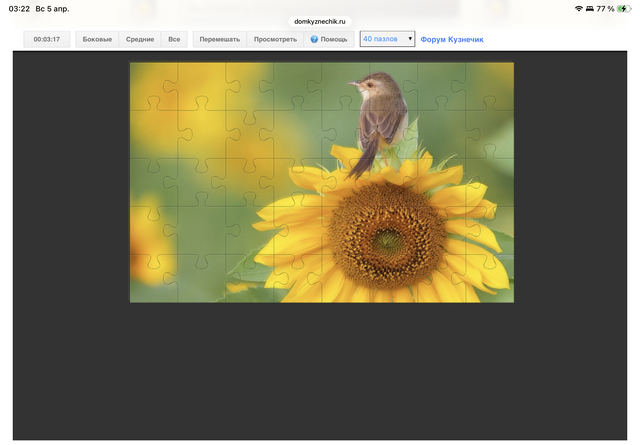Open the Форум Кузнечик link
640x445 pixels.
[451, 39]
